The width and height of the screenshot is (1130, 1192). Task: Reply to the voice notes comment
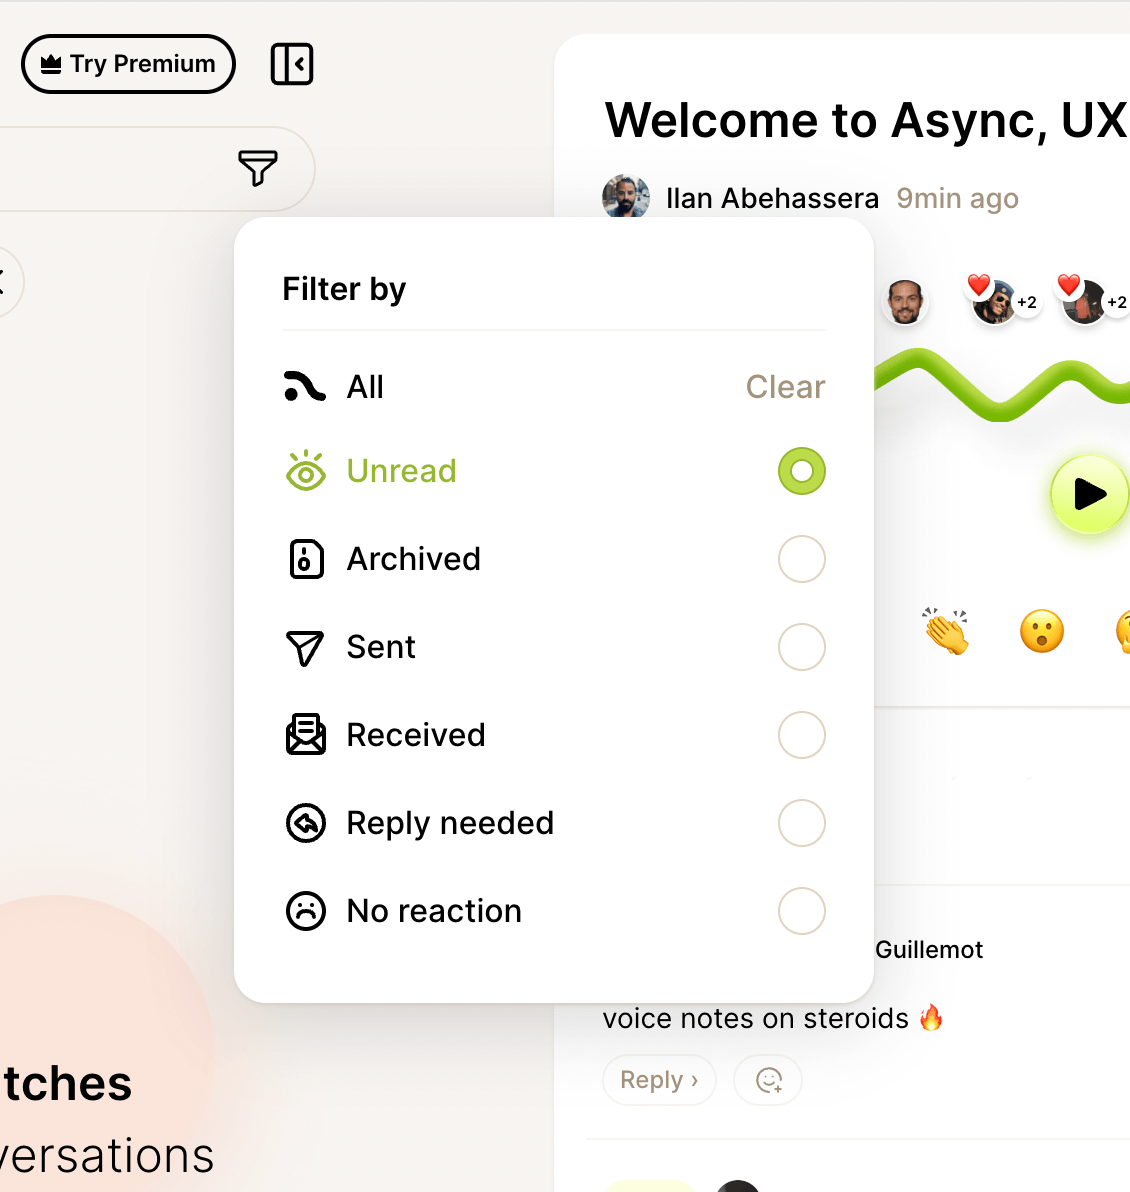659,1080
